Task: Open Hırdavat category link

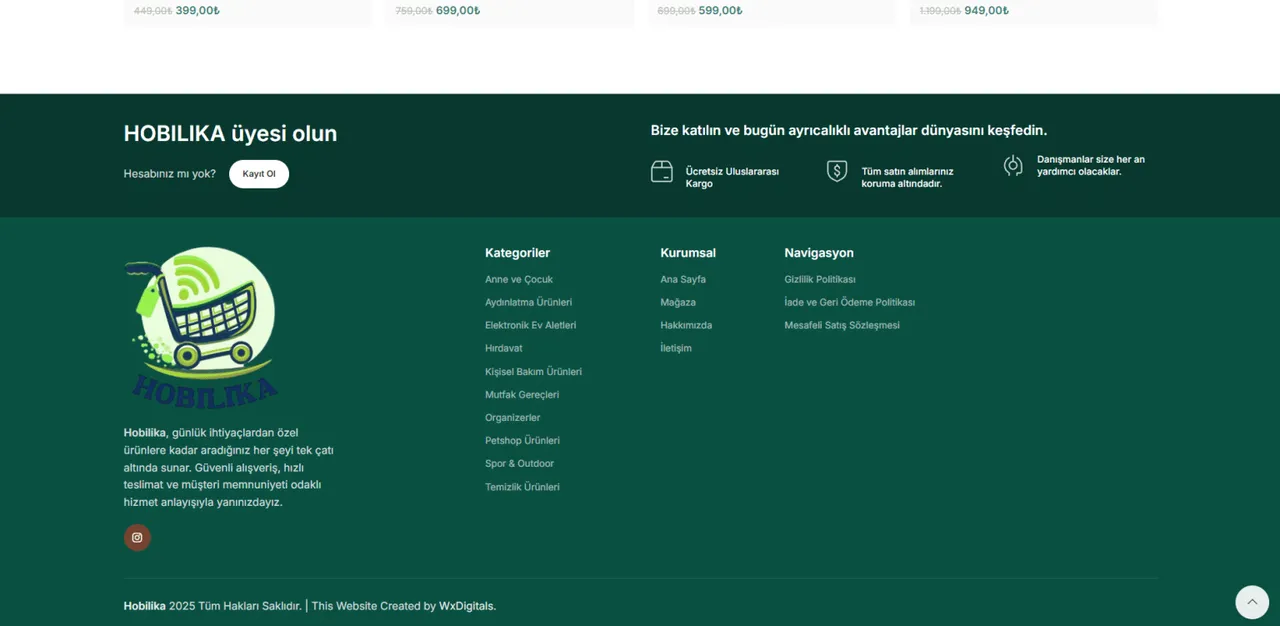Action: point(504,349)
